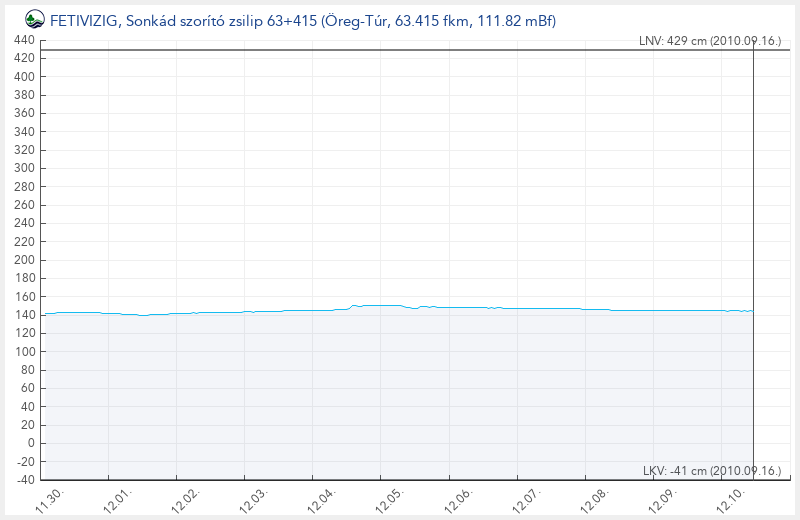Select the 12.03. date on x-axis
The width and height of the screenshot is (800, 520).
click(x=254, y=499)
